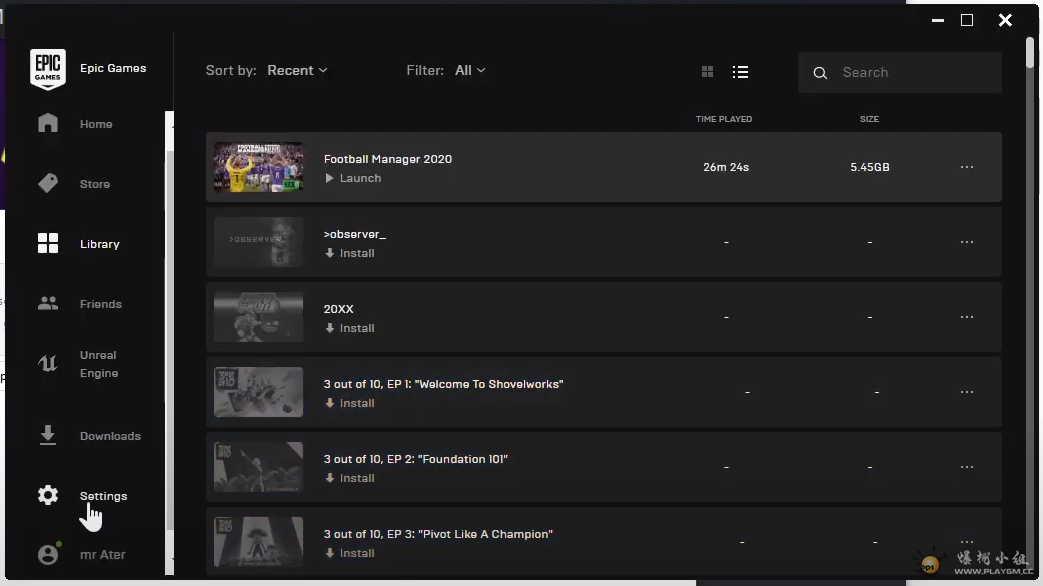Open the Settings menu label

coord(103,496)
